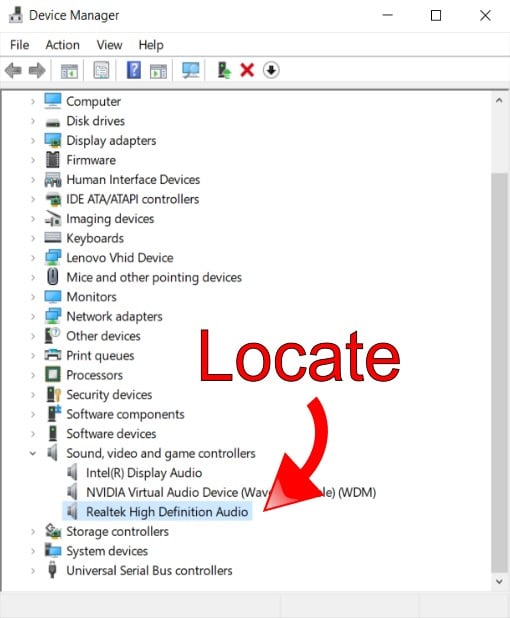
Task: Open the File menu
Action: [x=19, y=45]
